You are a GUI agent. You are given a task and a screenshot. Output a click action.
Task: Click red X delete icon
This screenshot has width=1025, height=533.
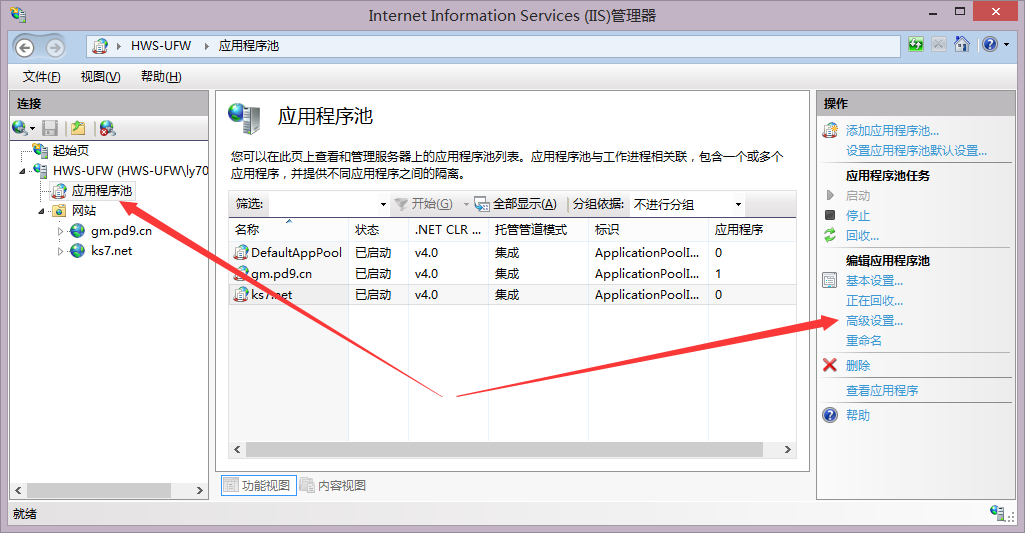click(830, 365)
